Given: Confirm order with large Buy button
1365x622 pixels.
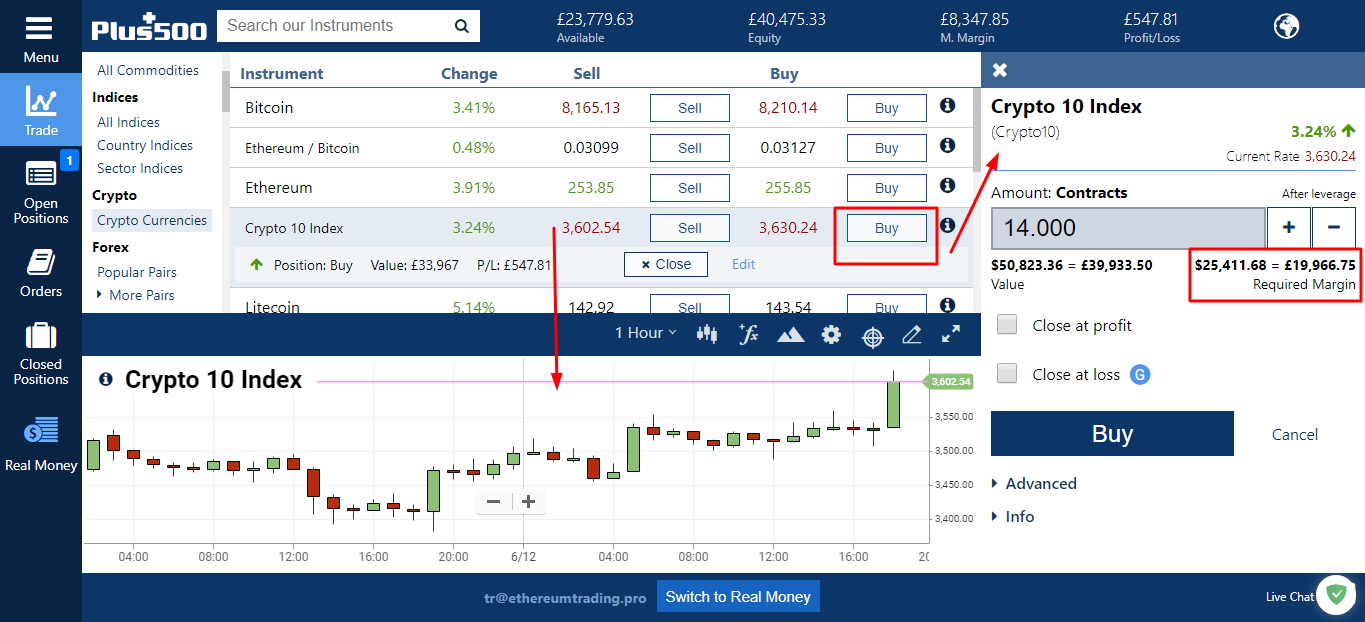Looking at the screenshot, I should [1112, 434].
